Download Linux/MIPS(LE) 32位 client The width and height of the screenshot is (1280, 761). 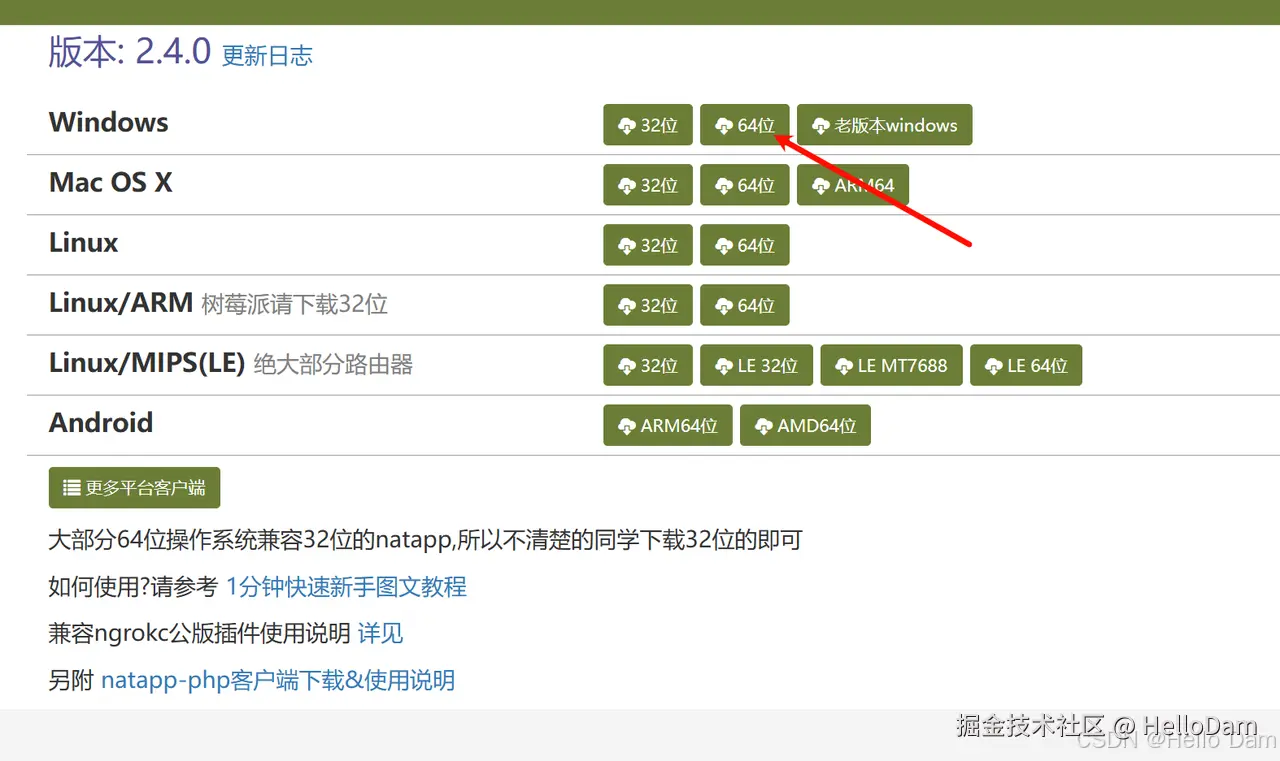[x=648, y=365]
